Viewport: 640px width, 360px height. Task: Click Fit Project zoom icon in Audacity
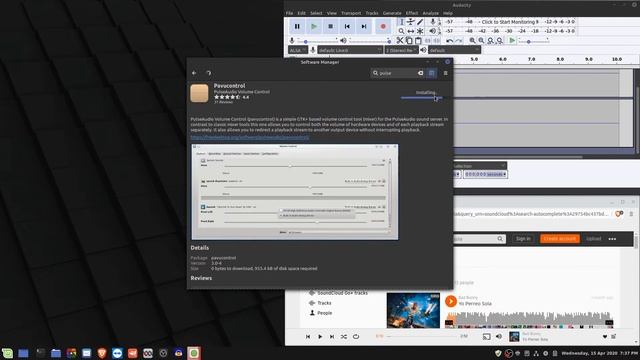coord(500,41)
